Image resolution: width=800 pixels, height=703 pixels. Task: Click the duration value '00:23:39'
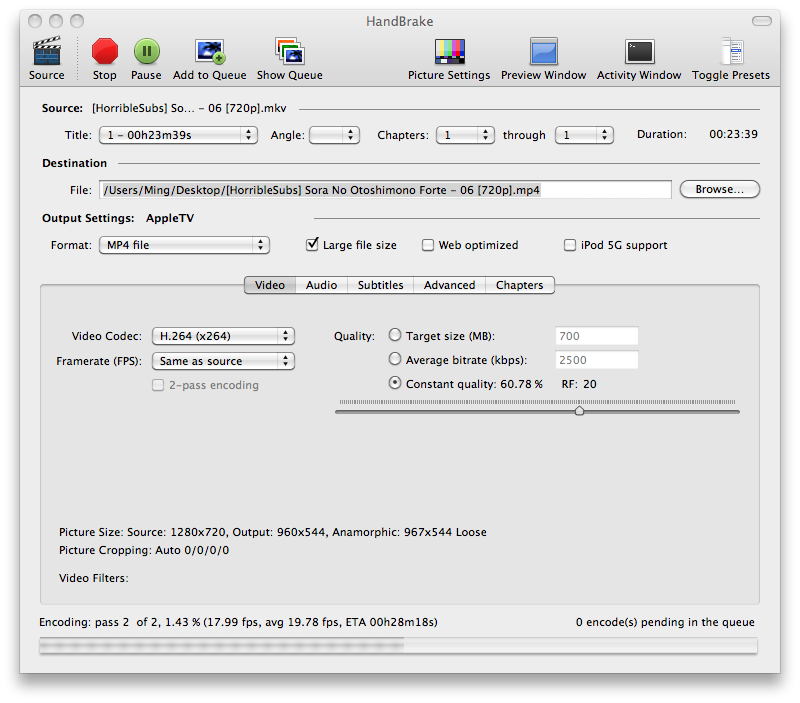(733, 134)
